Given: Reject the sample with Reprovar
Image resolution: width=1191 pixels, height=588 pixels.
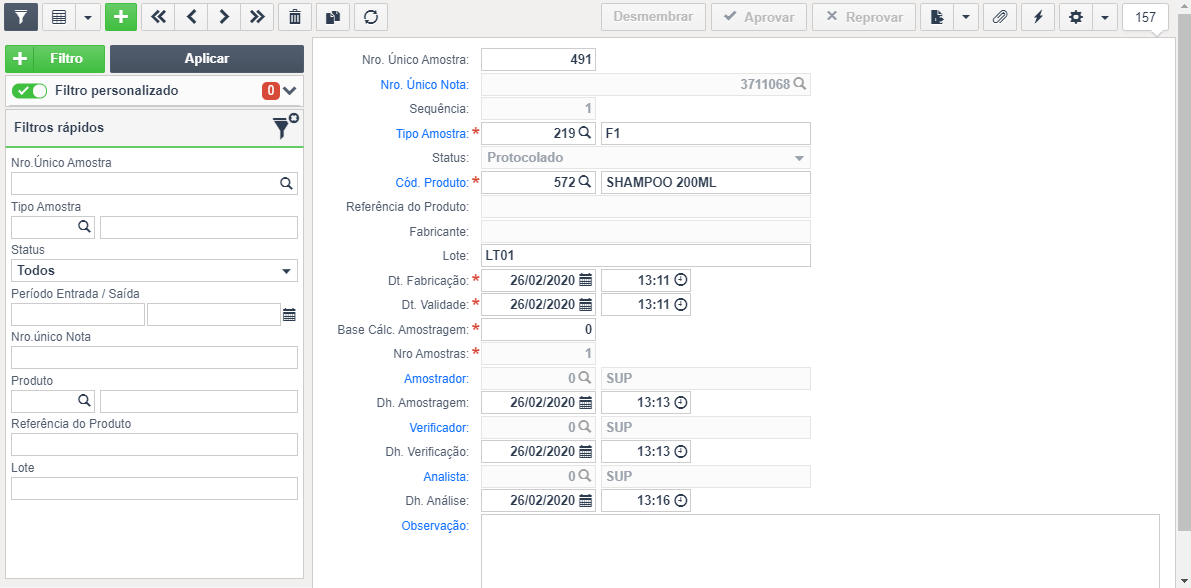Looking at the screenshot, I should (864, 17).
